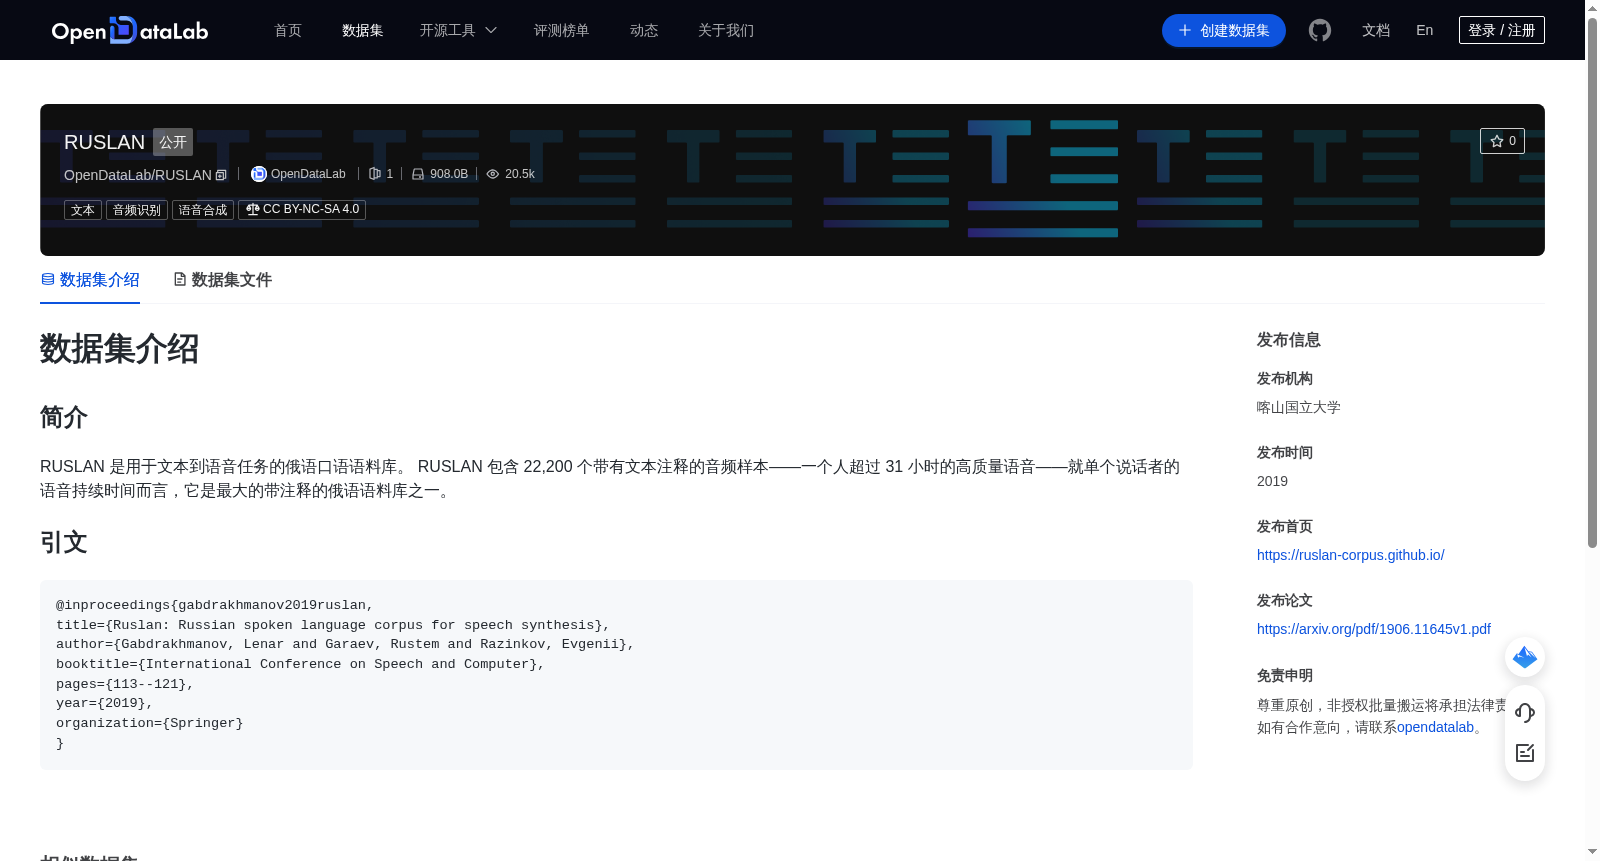The width and height of the screenshot is (1600, 861).
Task: Click the 音频识别 tag
Action: click(137, 210)
